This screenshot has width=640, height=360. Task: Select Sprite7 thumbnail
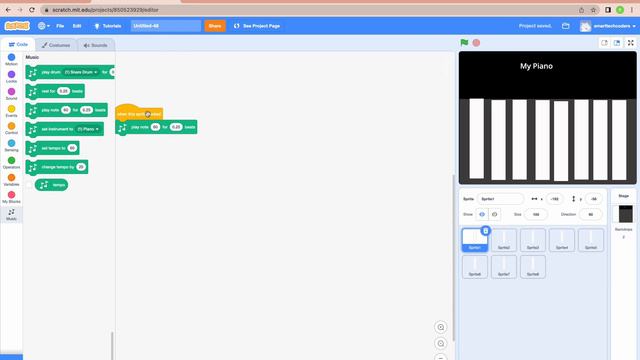(x=504, y=267)
